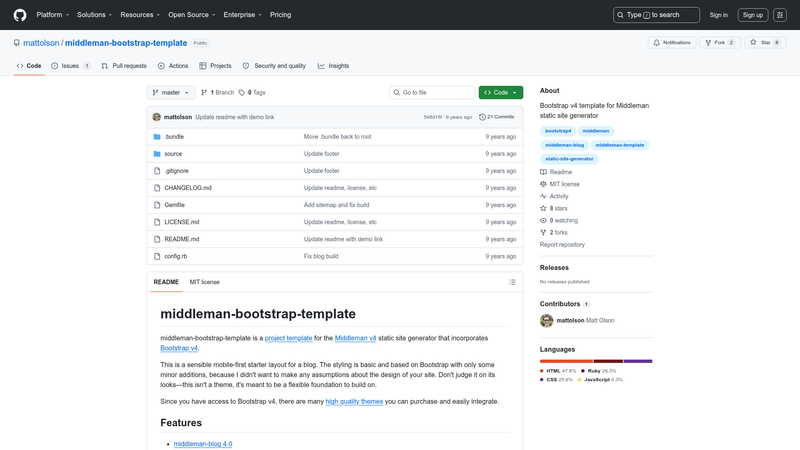Select the MIT license tab in README panel
The image size is (800, 450).
[205, 282]
